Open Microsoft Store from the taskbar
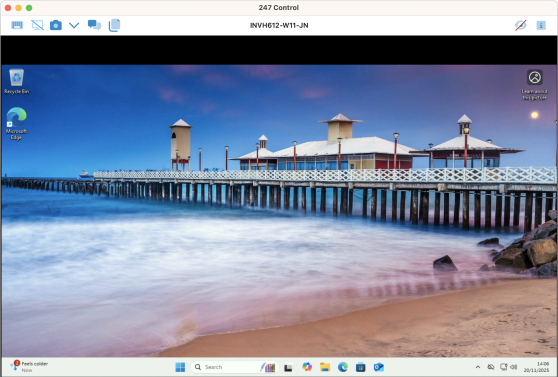Viewport: 558px width, 377px height. [360, 367]
